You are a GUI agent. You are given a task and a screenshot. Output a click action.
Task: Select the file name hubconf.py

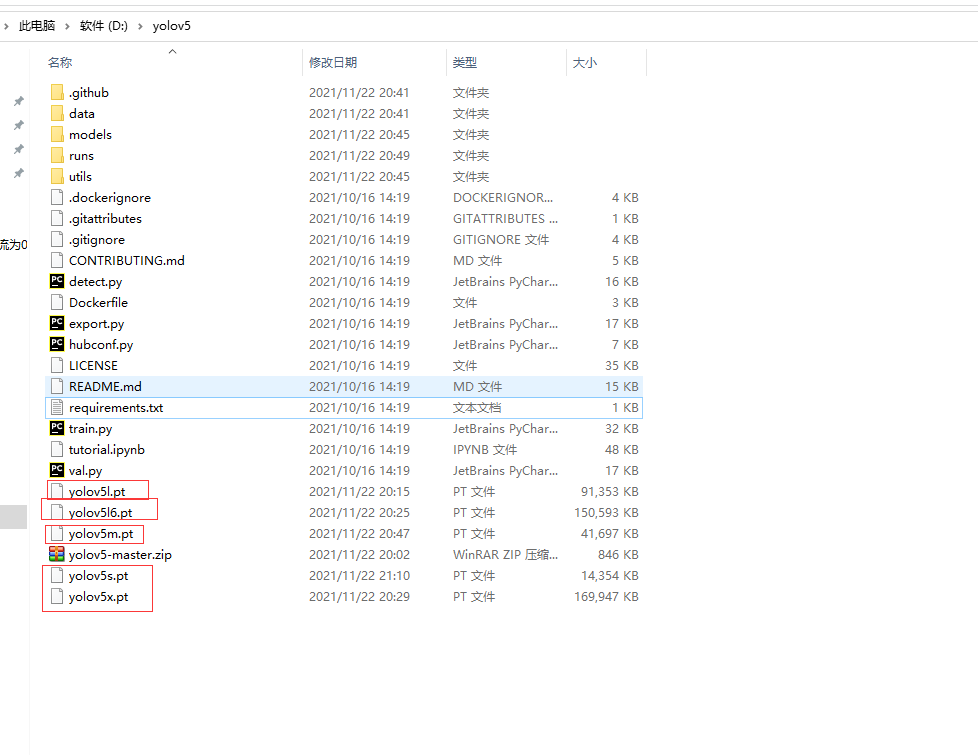101,344
